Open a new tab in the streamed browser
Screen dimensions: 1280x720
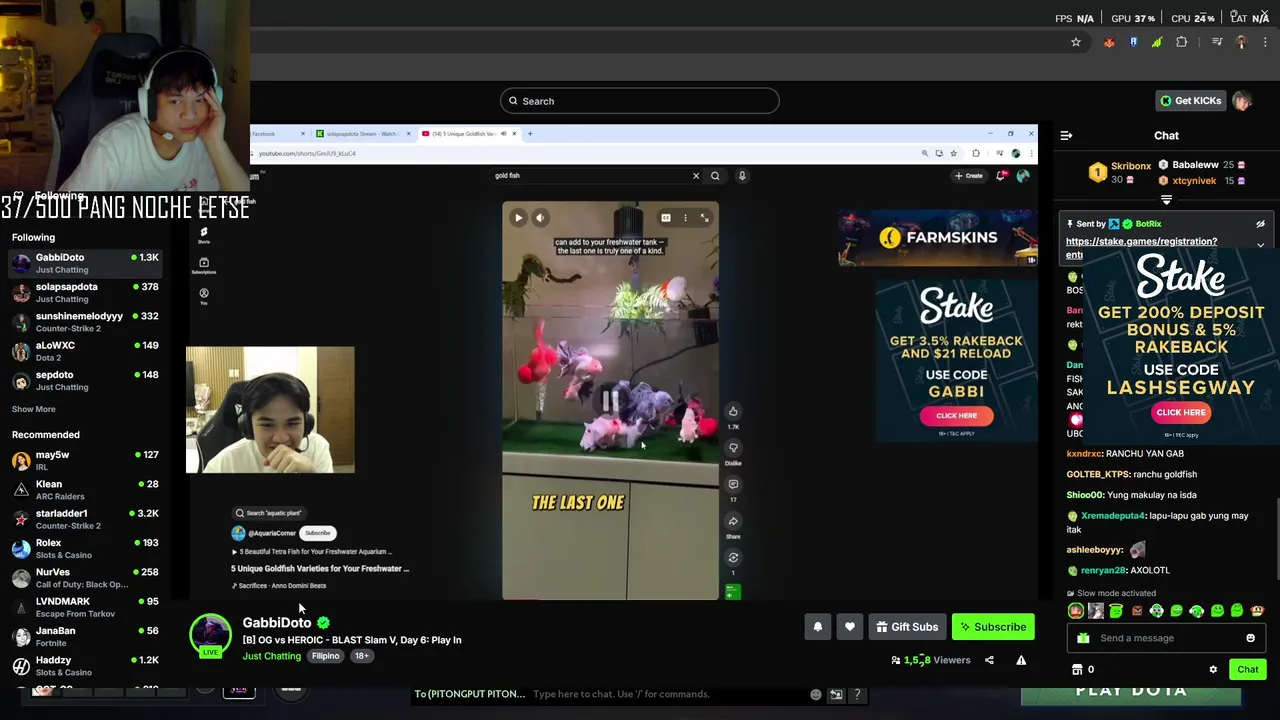[x=530, y=134]
